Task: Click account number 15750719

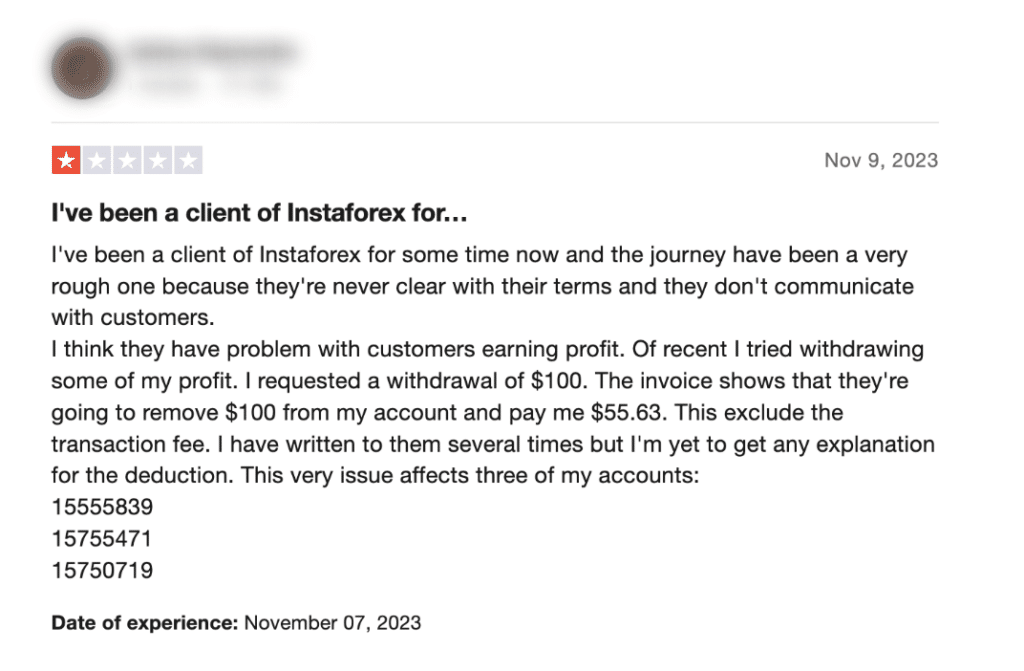Action: (x=102, y=571)
